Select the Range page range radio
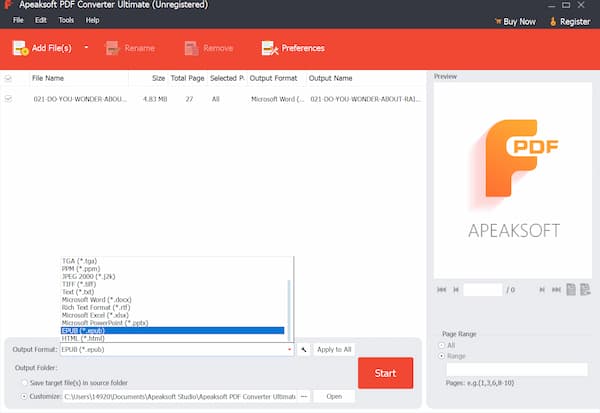Screen dimensions: 600x413 442,356
